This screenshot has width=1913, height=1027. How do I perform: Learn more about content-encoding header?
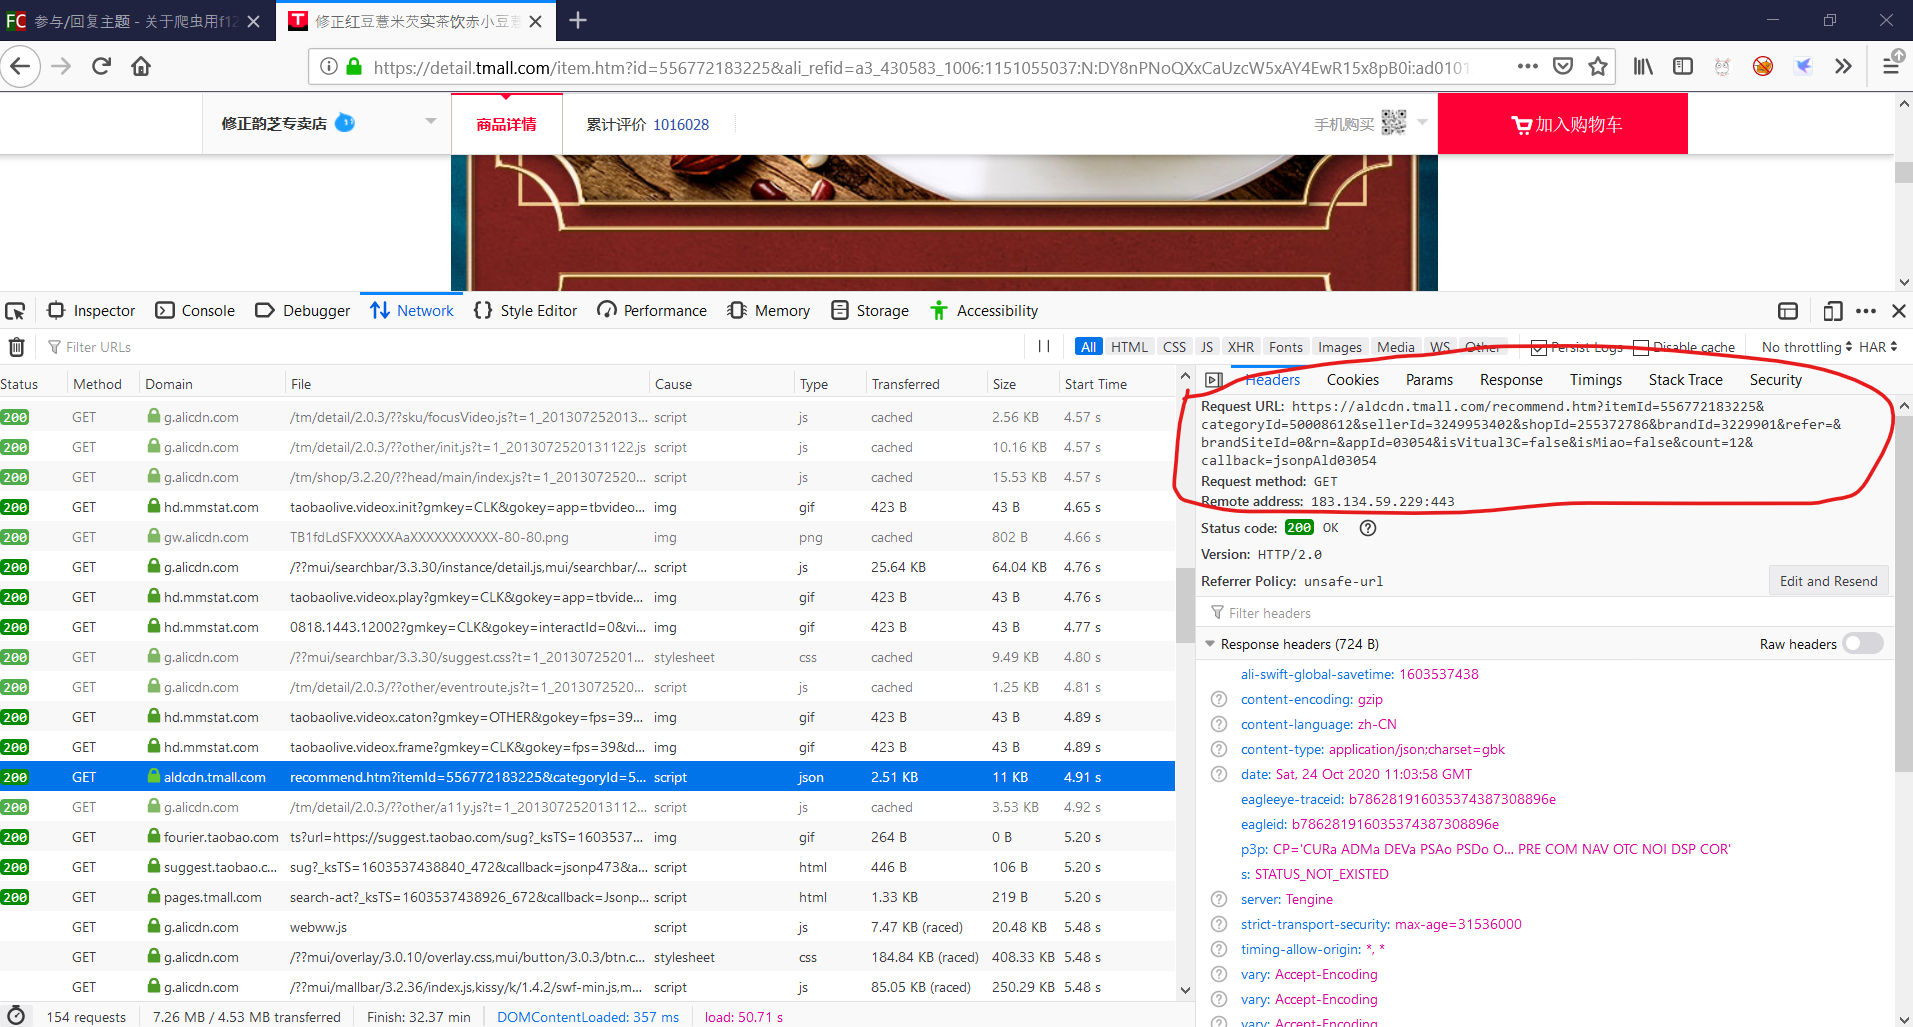click(x=1219, y=699)
